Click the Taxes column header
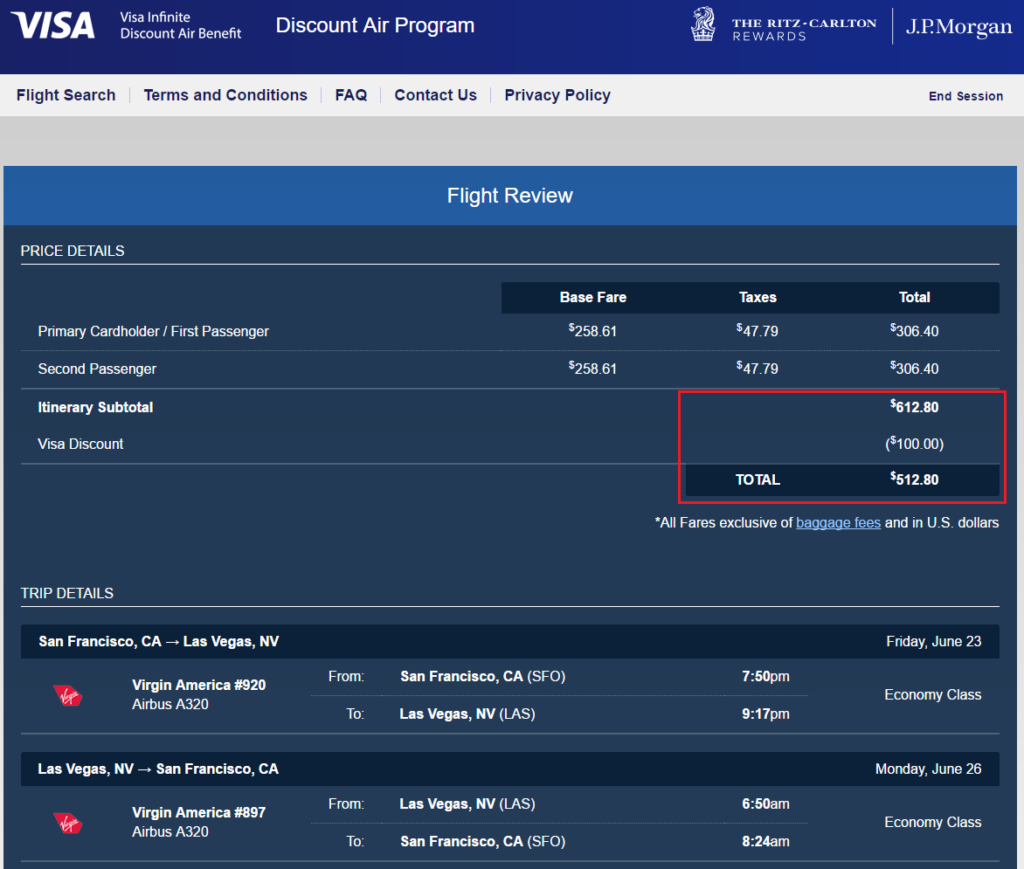 (758, 298)
